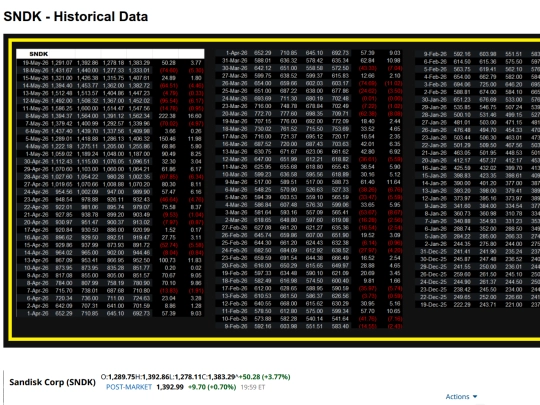Select the 31-Mar-26 date cell
This screenshot has width=540, height=405.
pos(235,60)
